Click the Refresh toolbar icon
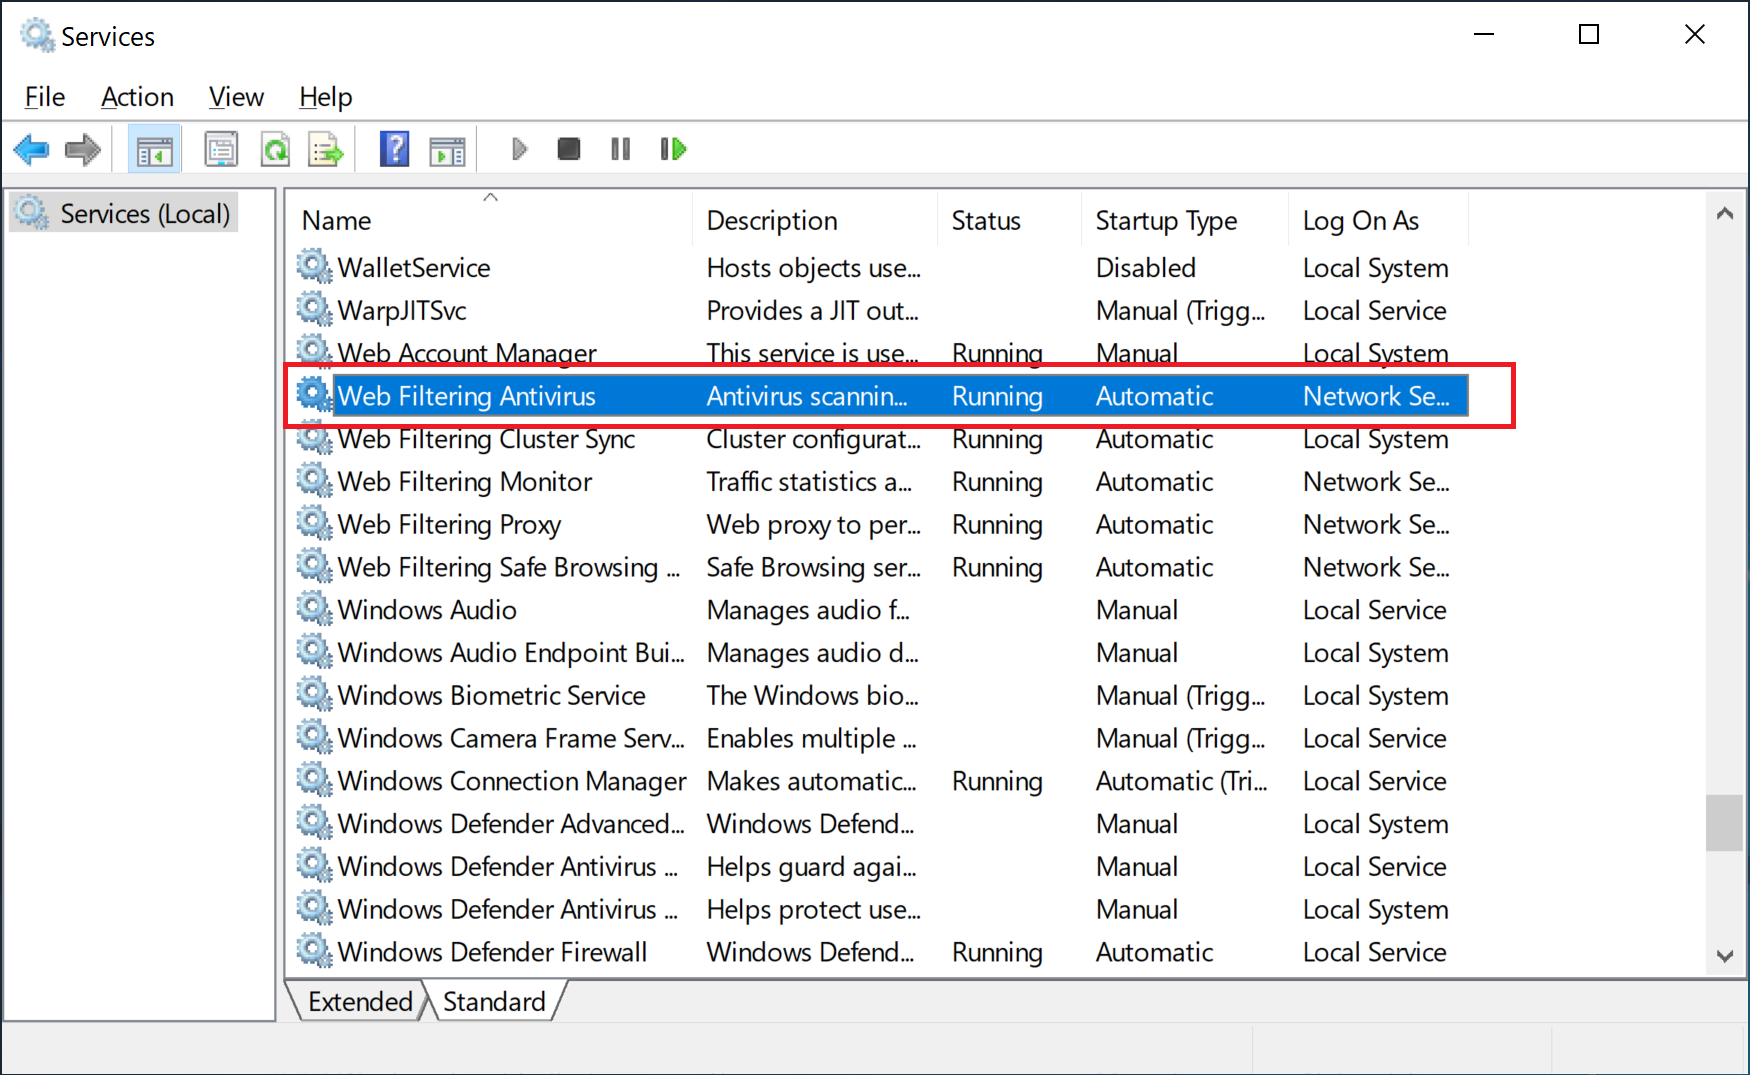1750x1075 pixels. coord(274,150)
